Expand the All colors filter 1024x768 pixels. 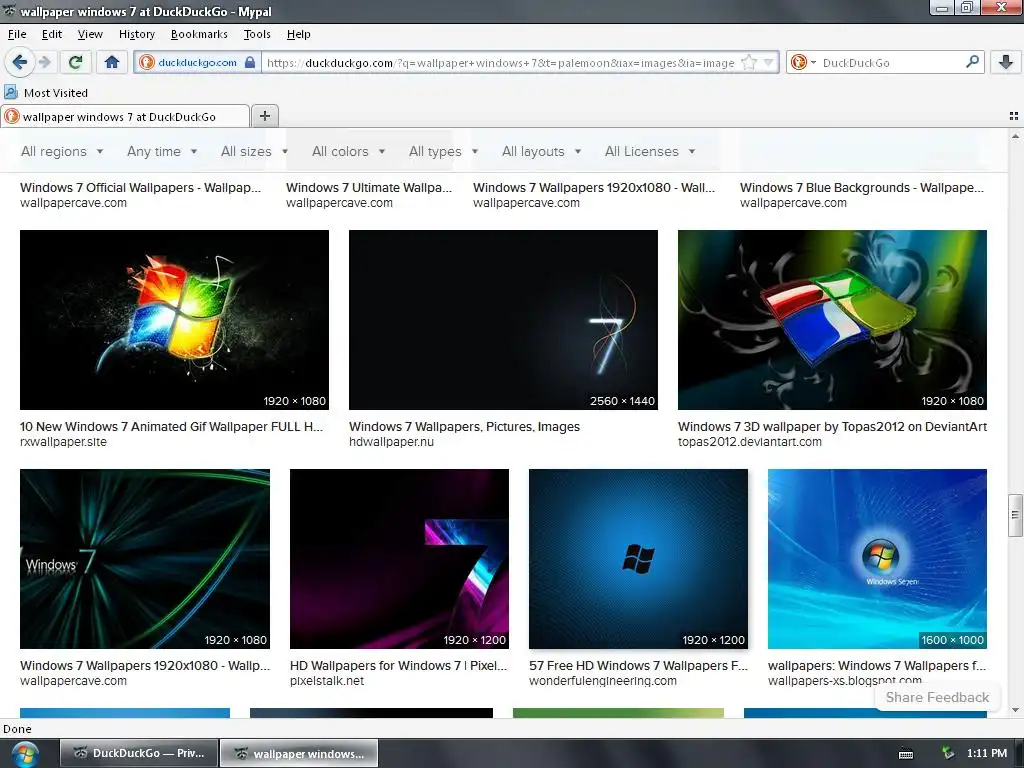click(348, 151)
